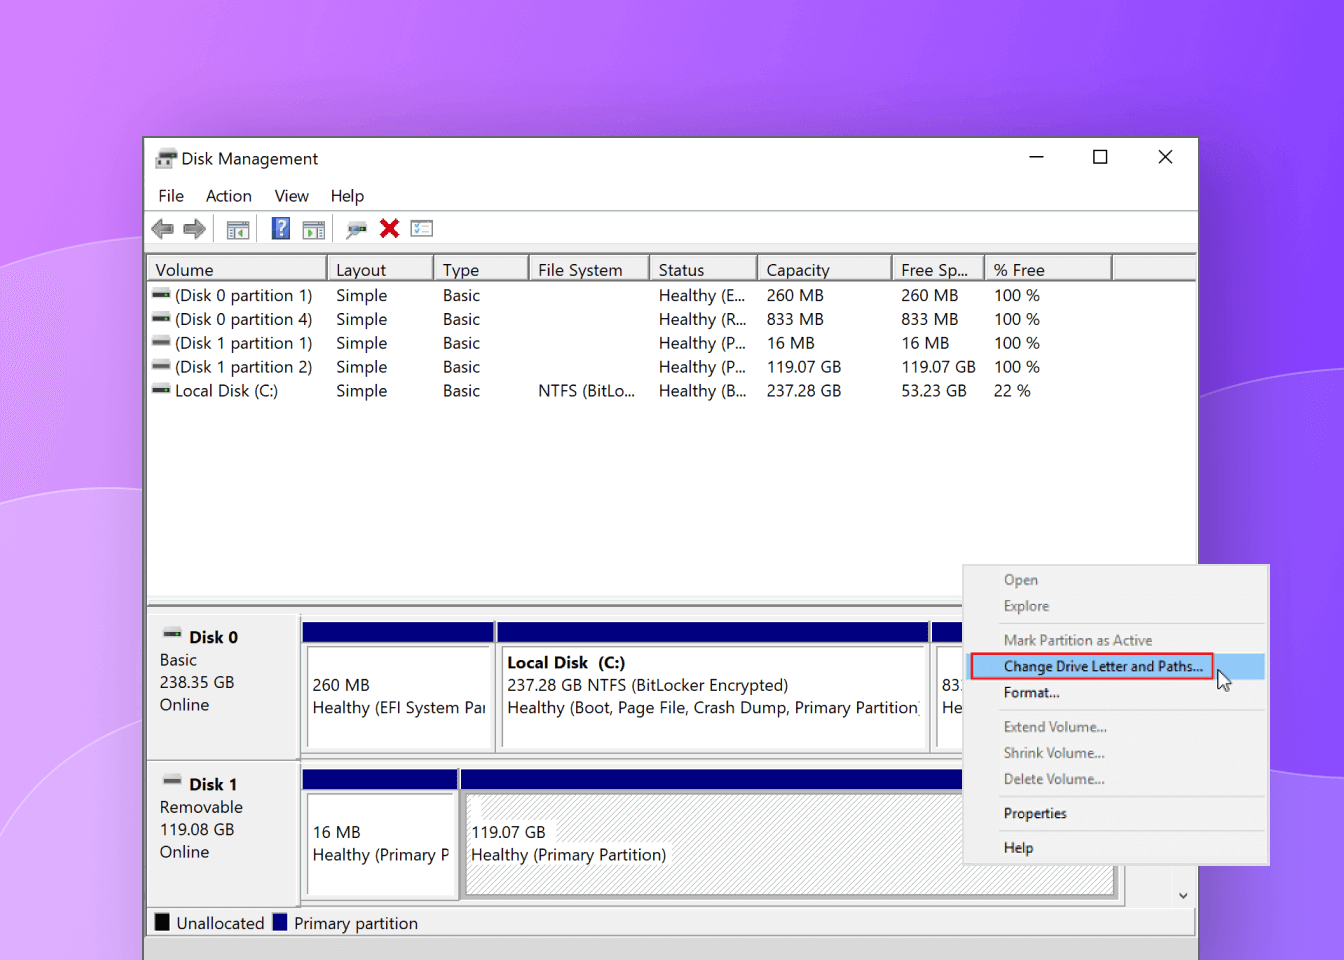Screen dimensions: 1344x960
Task: Click the red X delete toolbar icon
Action: [389, 228]
